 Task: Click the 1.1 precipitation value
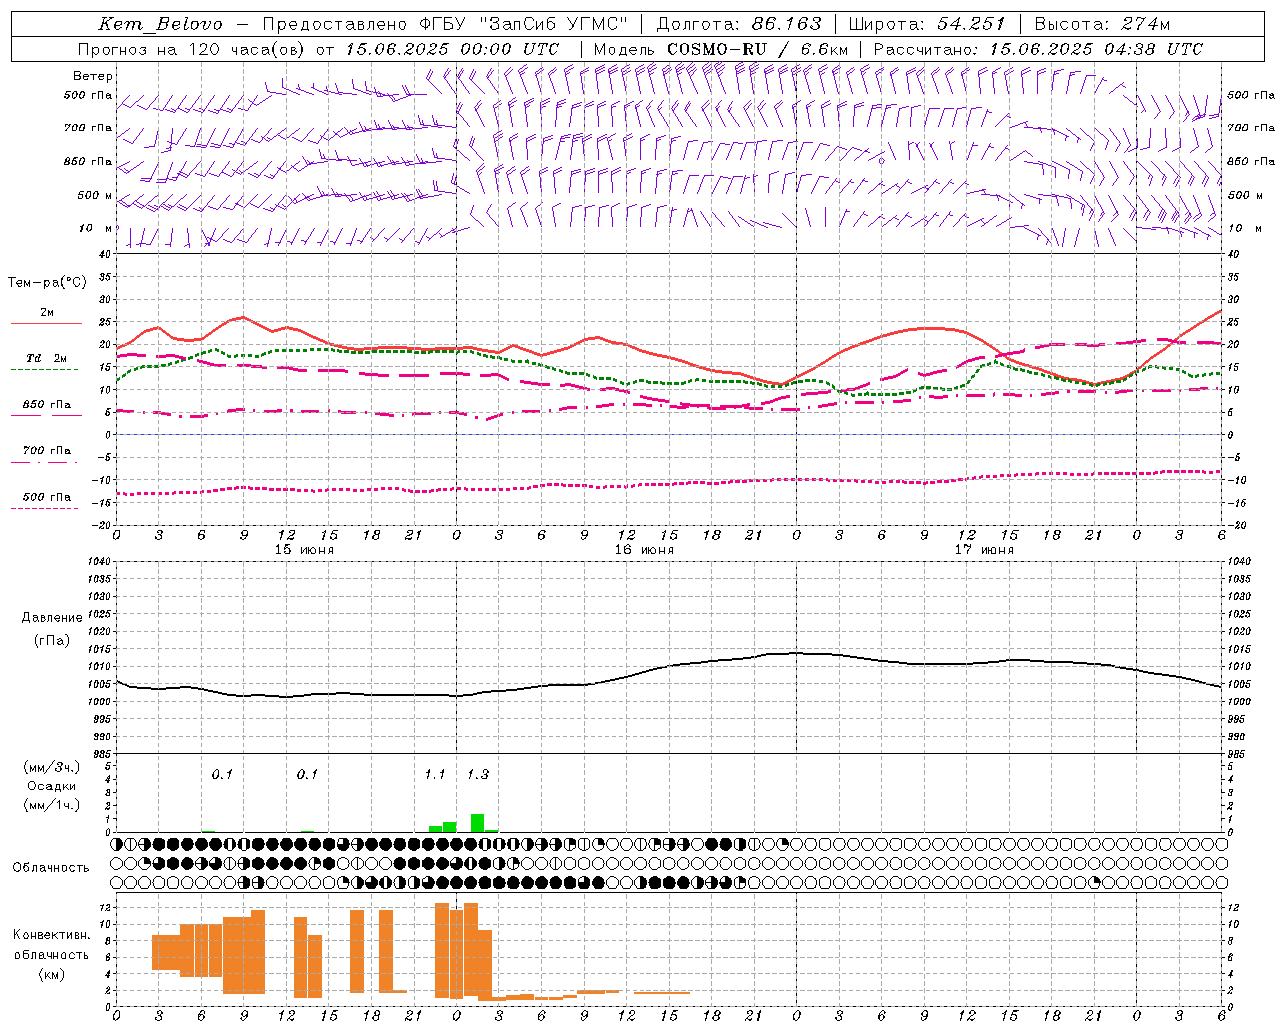coord(435,775)
